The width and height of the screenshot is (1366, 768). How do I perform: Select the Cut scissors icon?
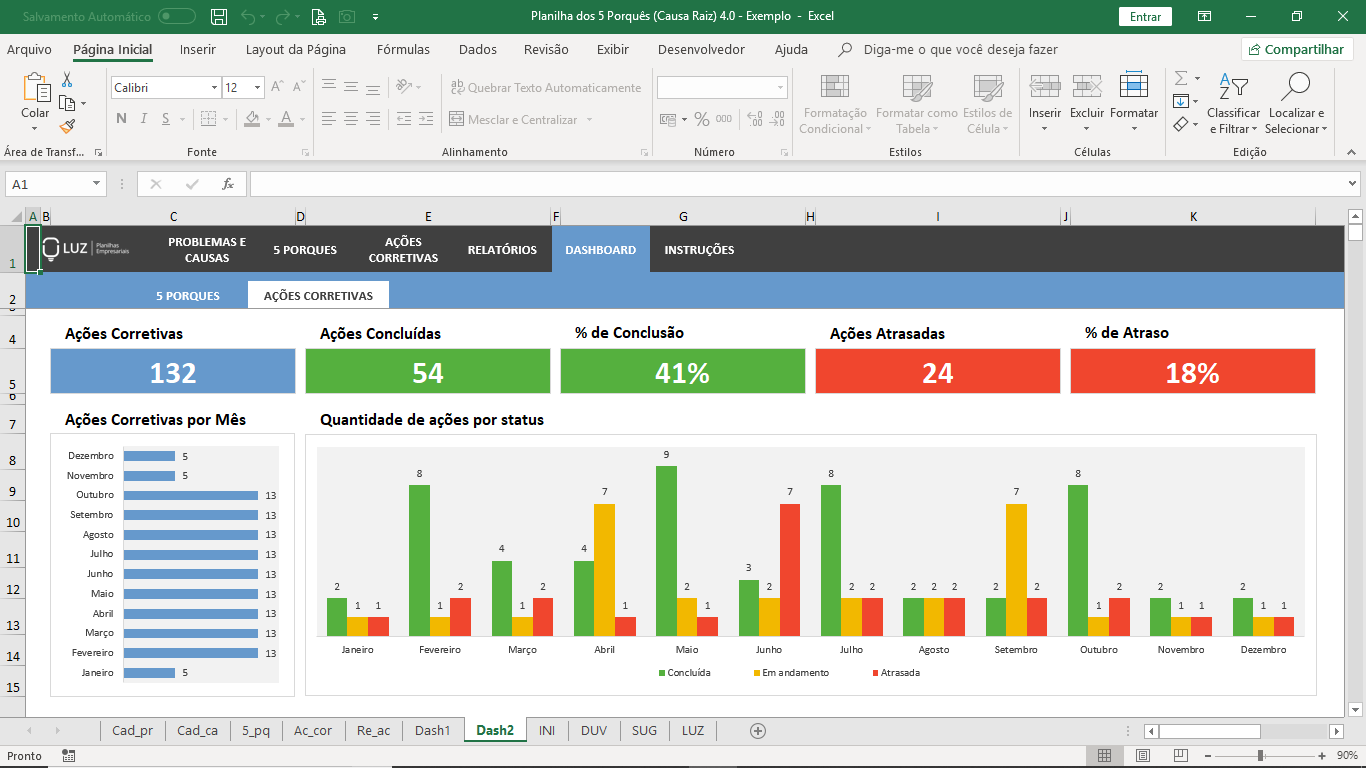pyautogui.click(x=67, y=80)
